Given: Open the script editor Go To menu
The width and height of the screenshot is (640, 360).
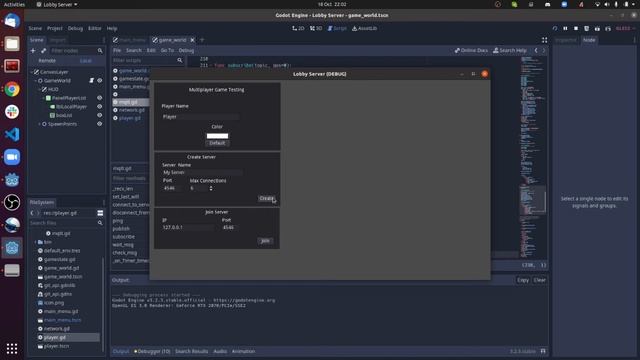Looking at the screenshot, I should (x=167, y=50).
